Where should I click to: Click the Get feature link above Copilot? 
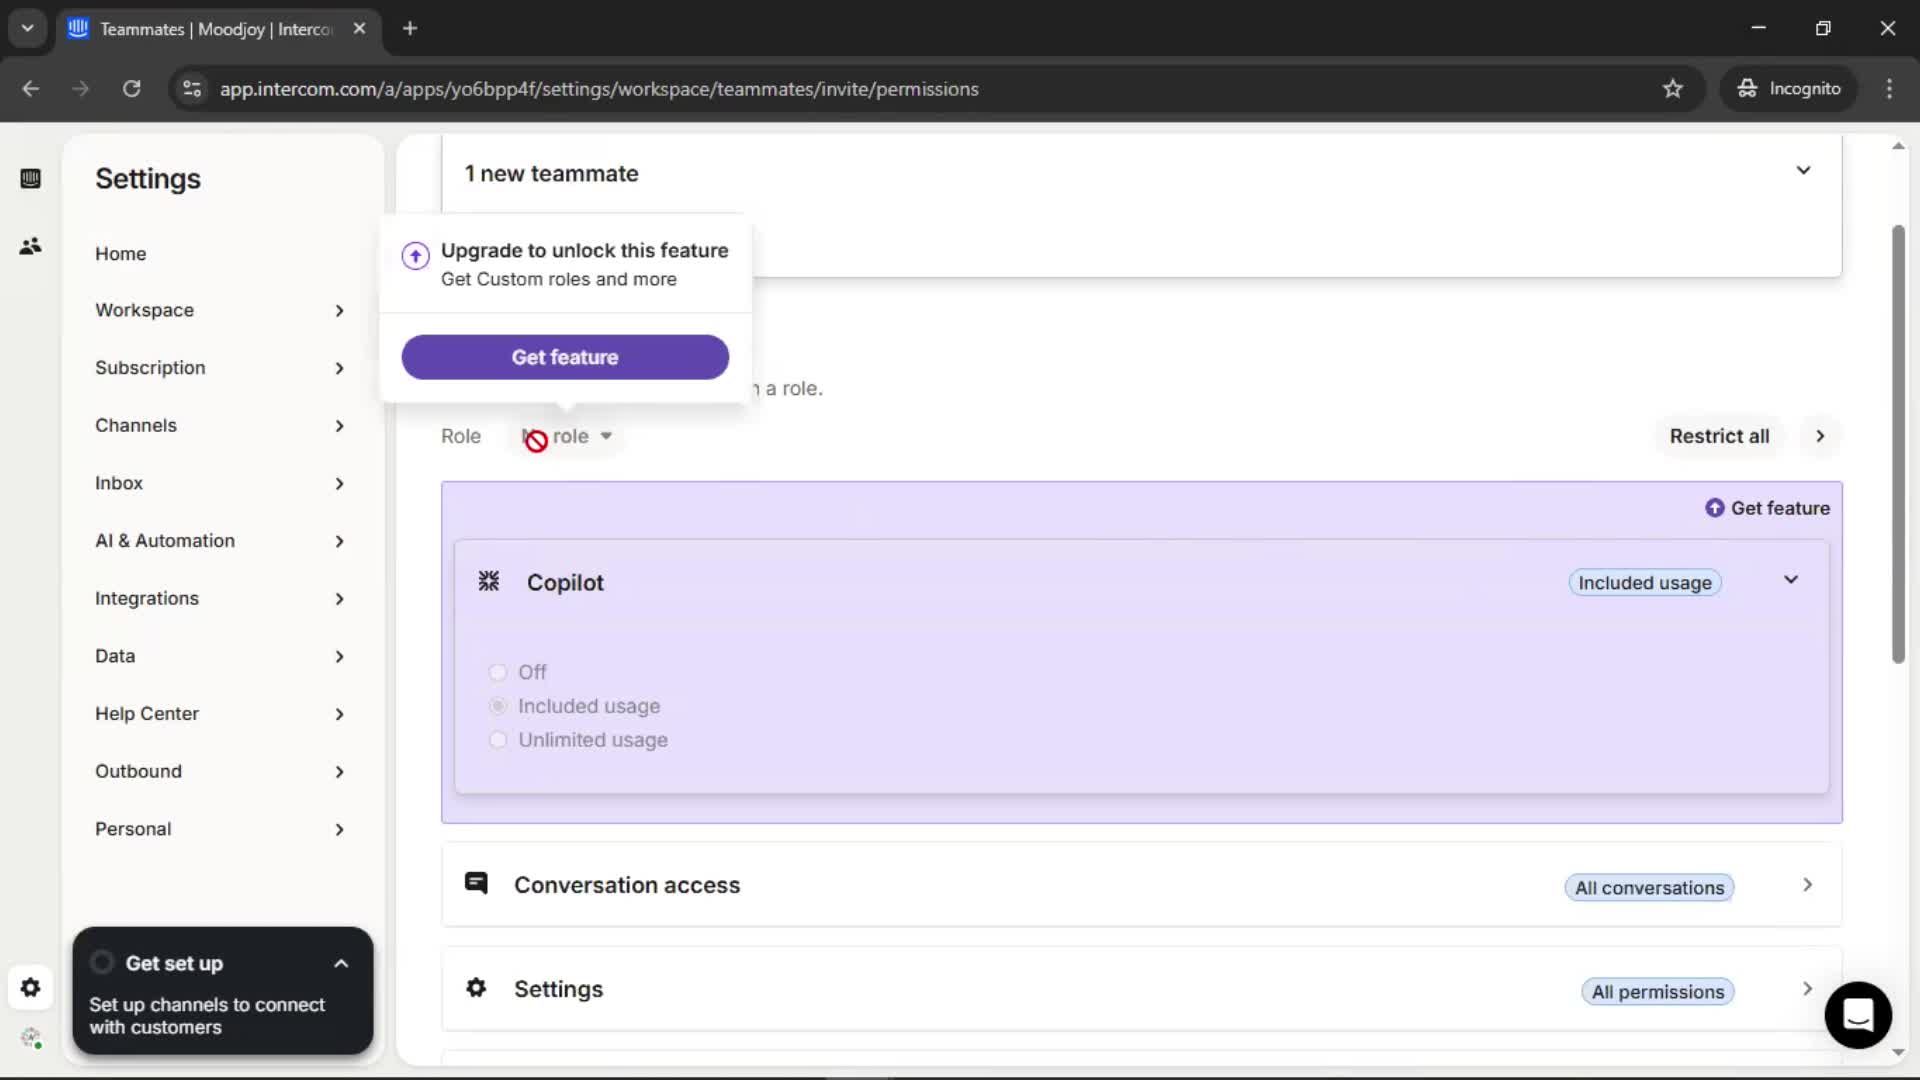click(1767, 508)
